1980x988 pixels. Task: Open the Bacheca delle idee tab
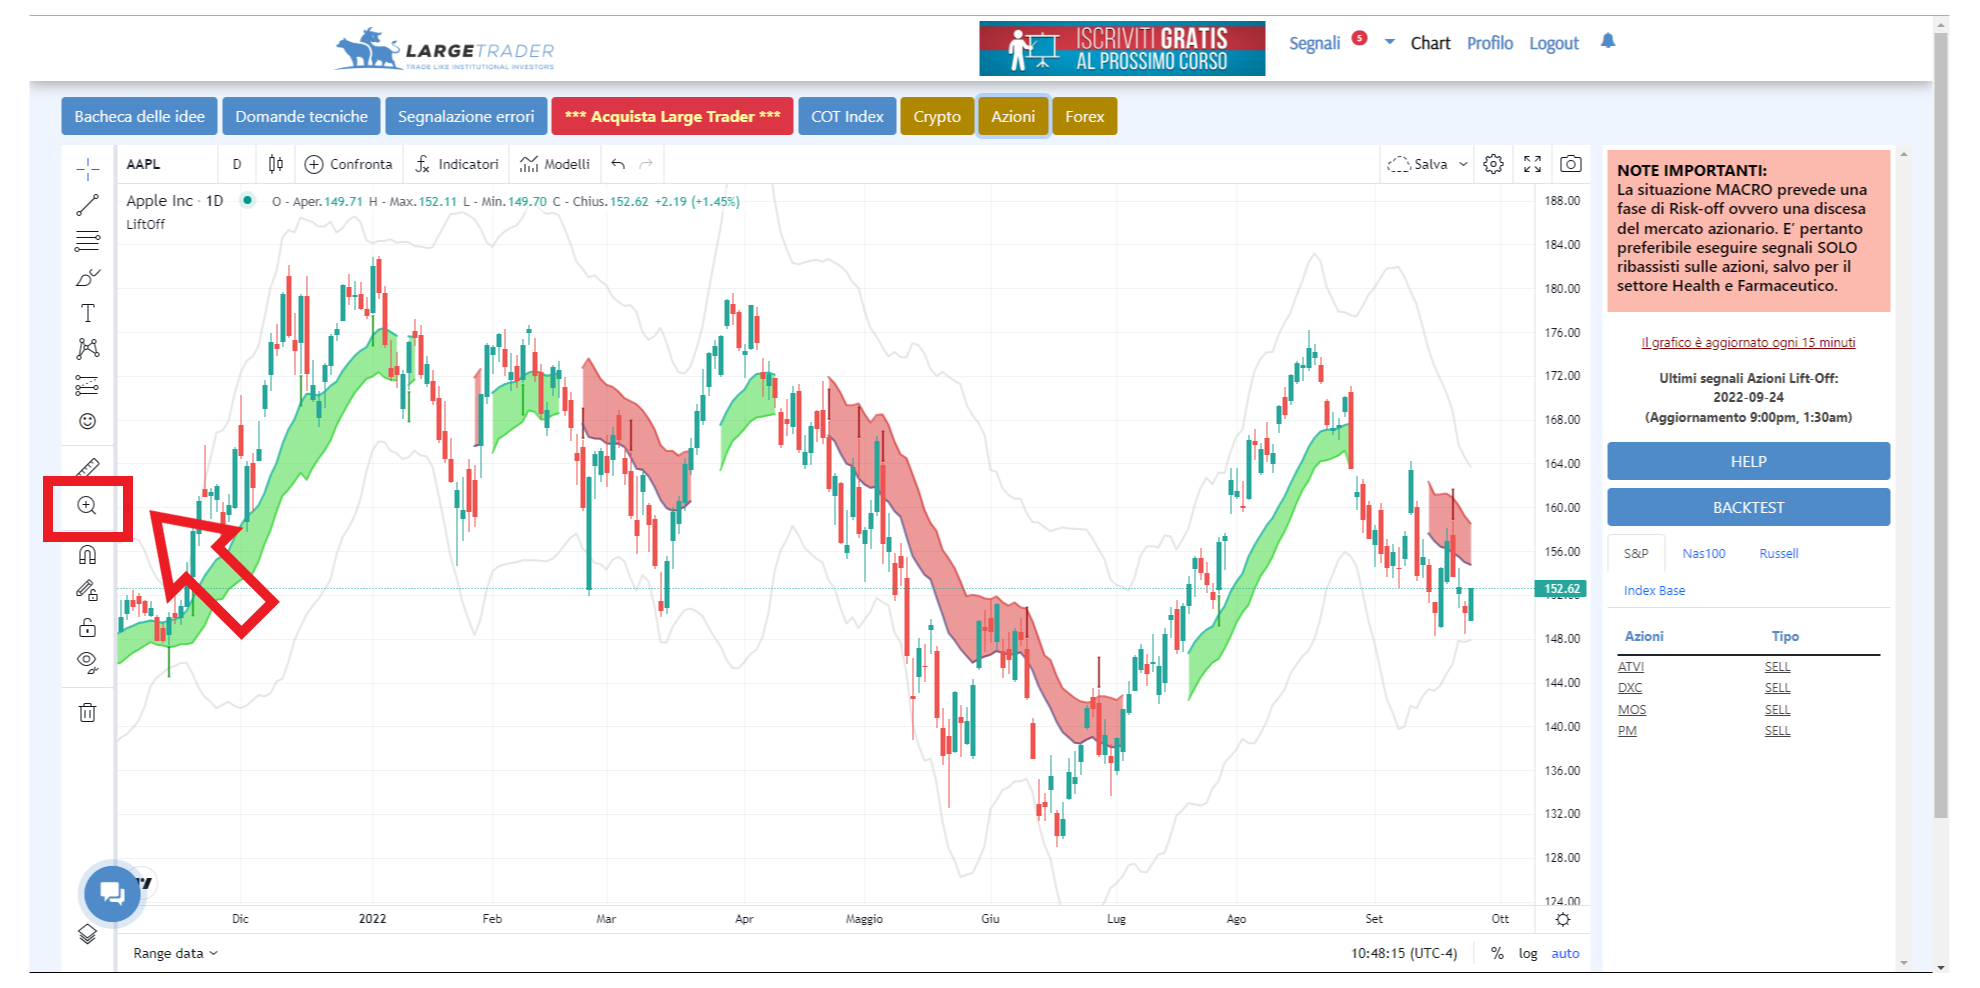139,116
